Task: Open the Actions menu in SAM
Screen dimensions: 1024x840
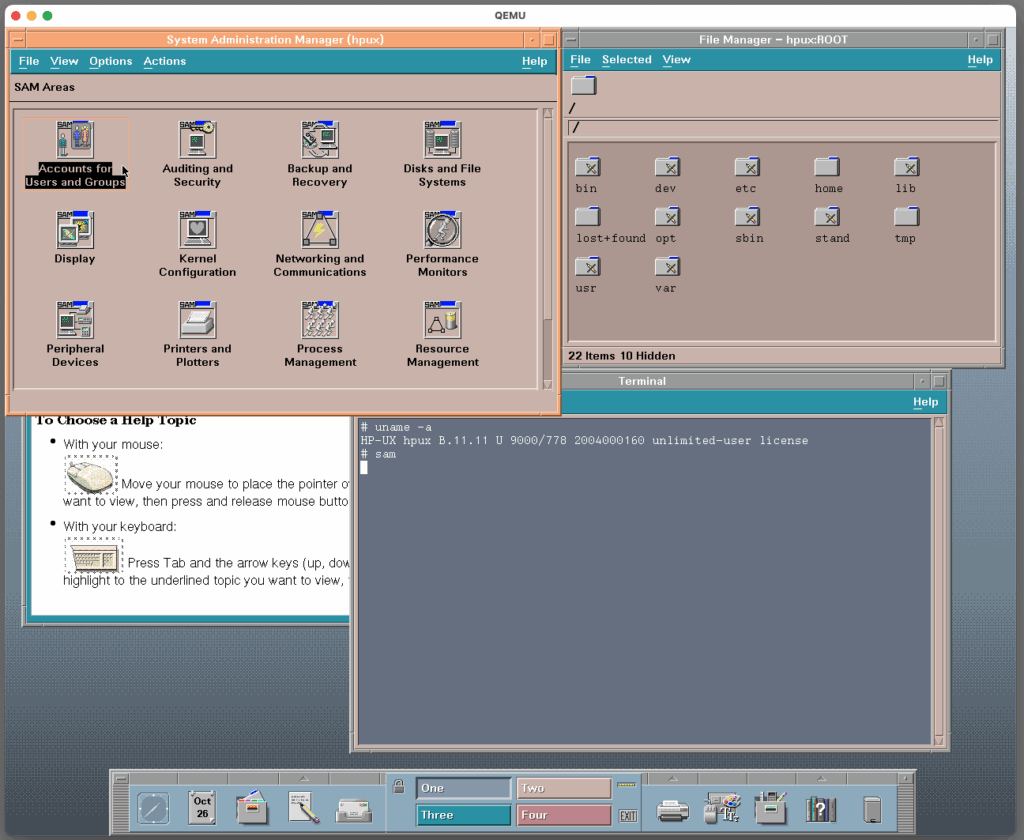Action: click(164, 61)
